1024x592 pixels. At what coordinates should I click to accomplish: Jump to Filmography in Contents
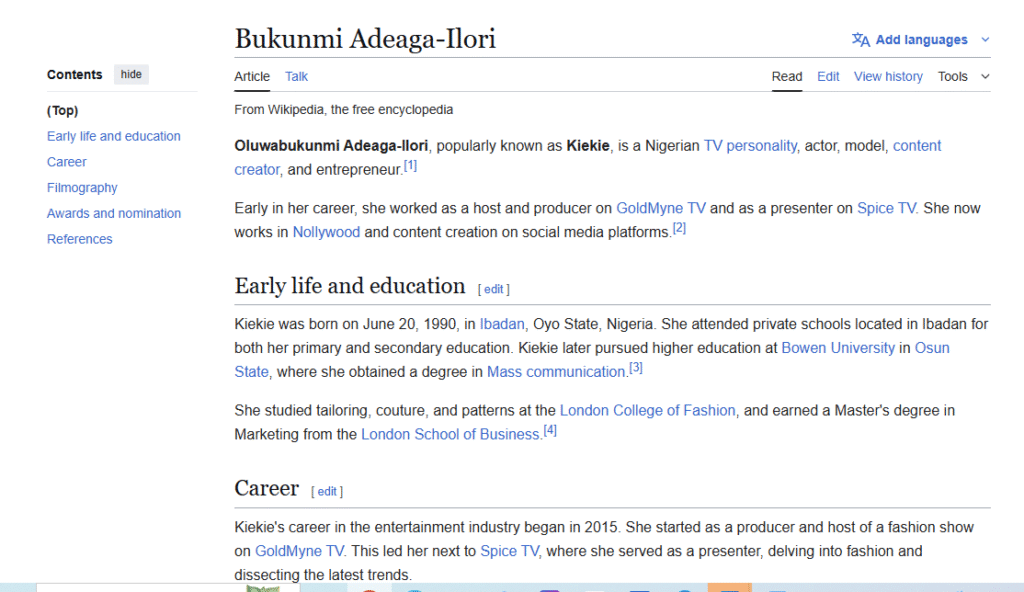point(82,188)
